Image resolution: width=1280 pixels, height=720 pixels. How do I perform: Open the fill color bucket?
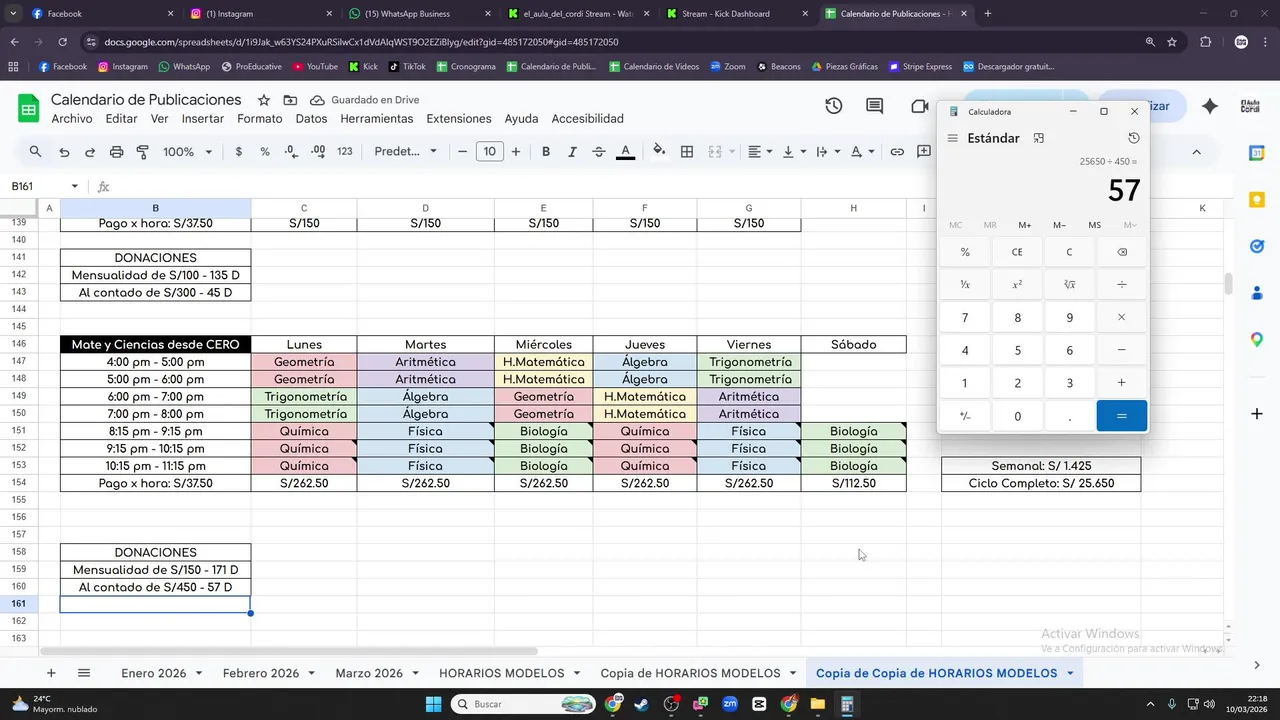[x=659, y=152]
